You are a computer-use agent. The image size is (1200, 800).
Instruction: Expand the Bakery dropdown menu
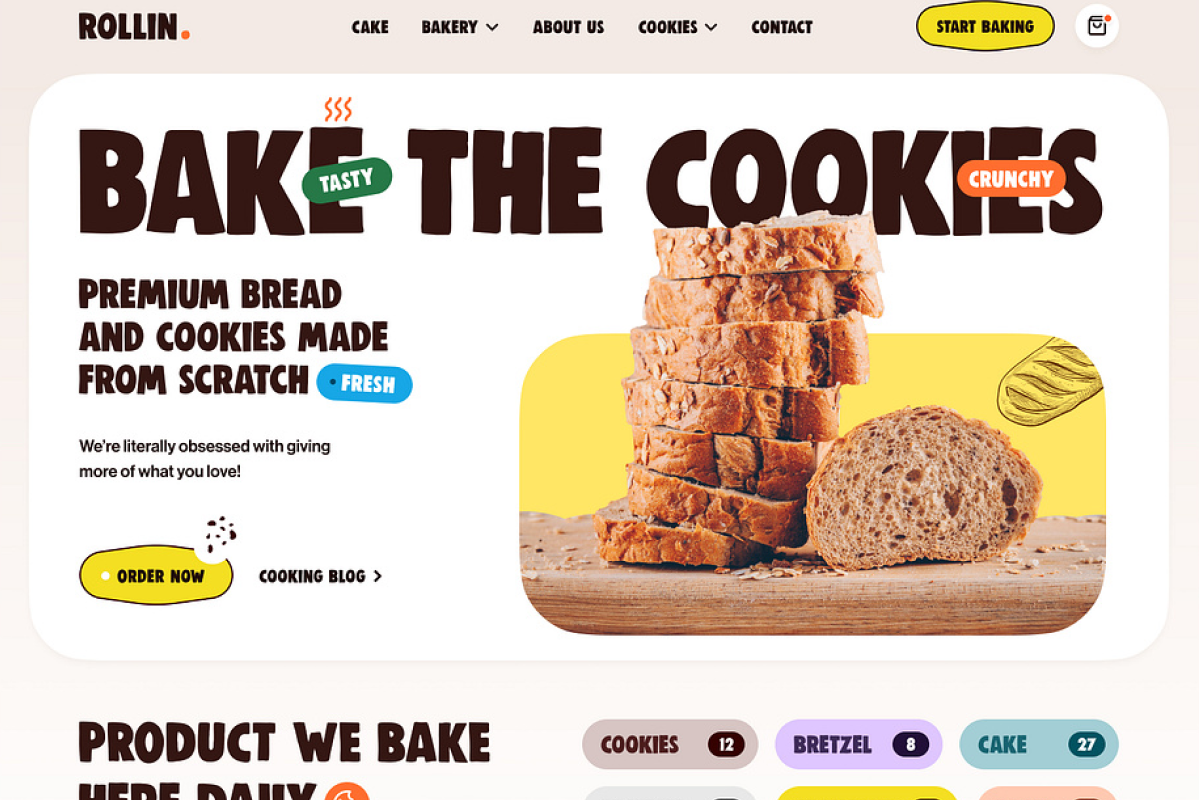460,27
